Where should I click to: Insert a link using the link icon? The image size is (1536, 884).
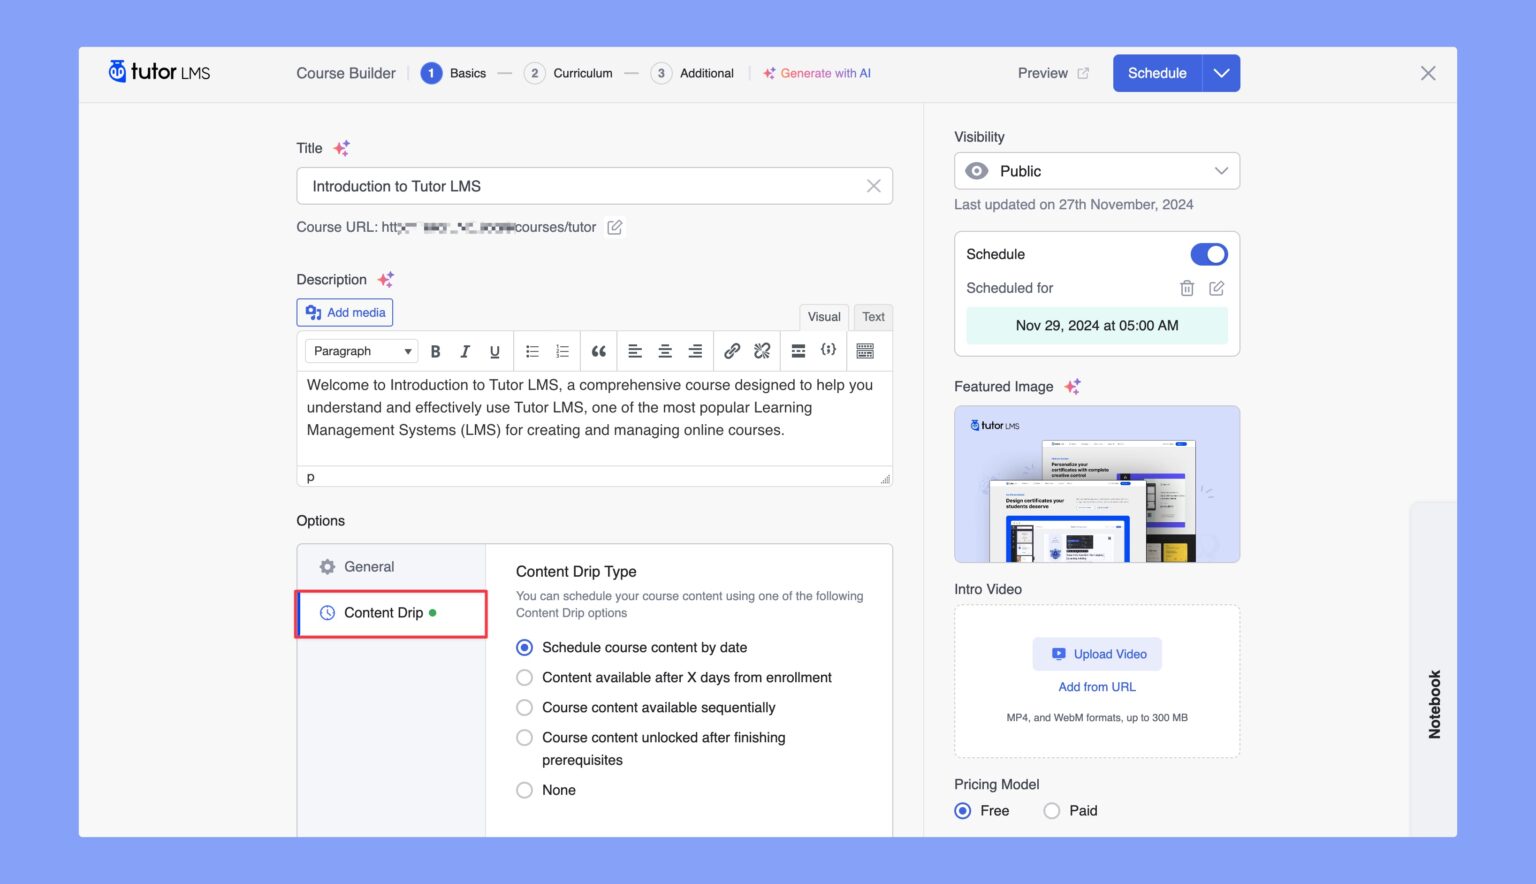coord(732,351)
